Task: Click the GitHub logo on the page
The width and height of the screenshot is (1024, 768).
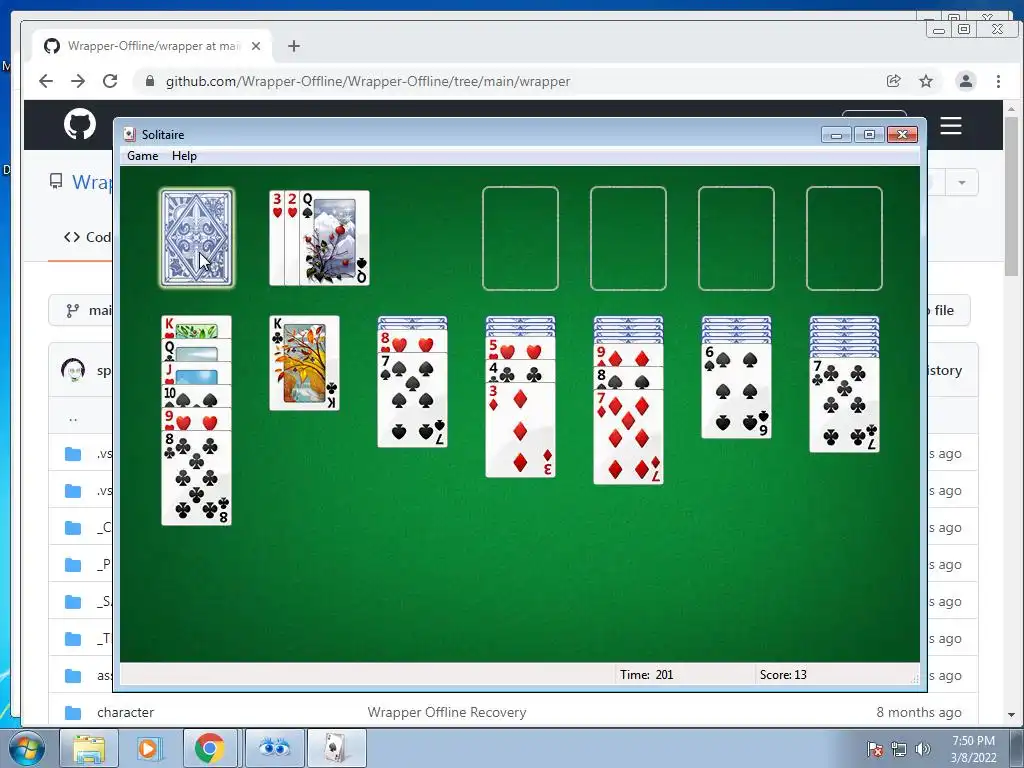Action: tap(80, 124)
